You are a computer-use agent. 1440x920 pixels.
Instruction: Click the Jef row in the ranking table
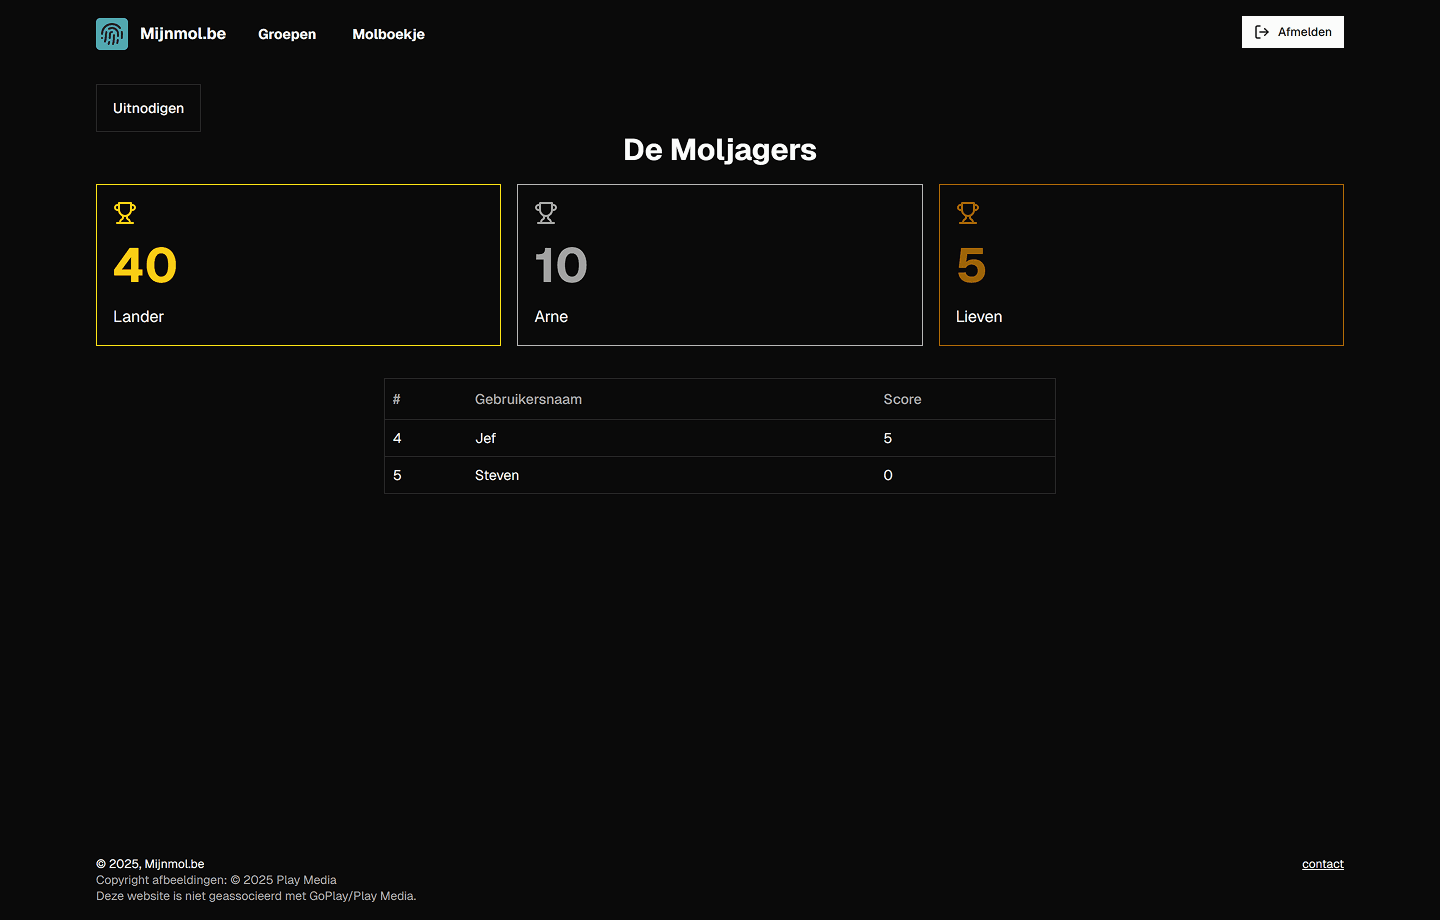[x=719, y=438]
